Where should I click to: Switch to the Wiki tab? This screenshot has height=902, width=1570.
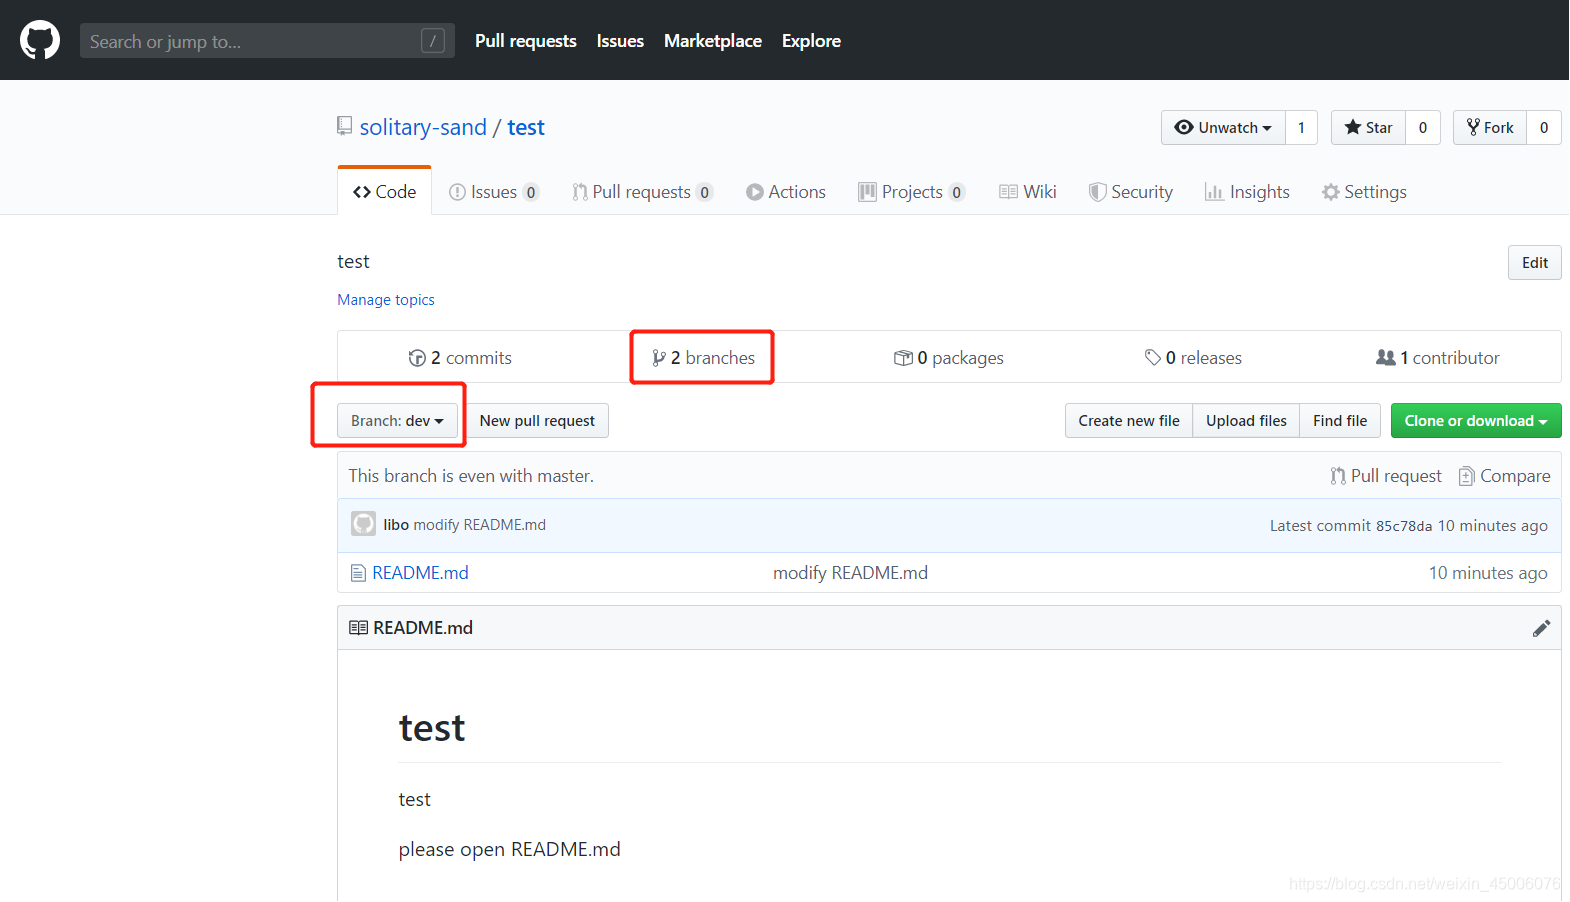pos(1028,192)
